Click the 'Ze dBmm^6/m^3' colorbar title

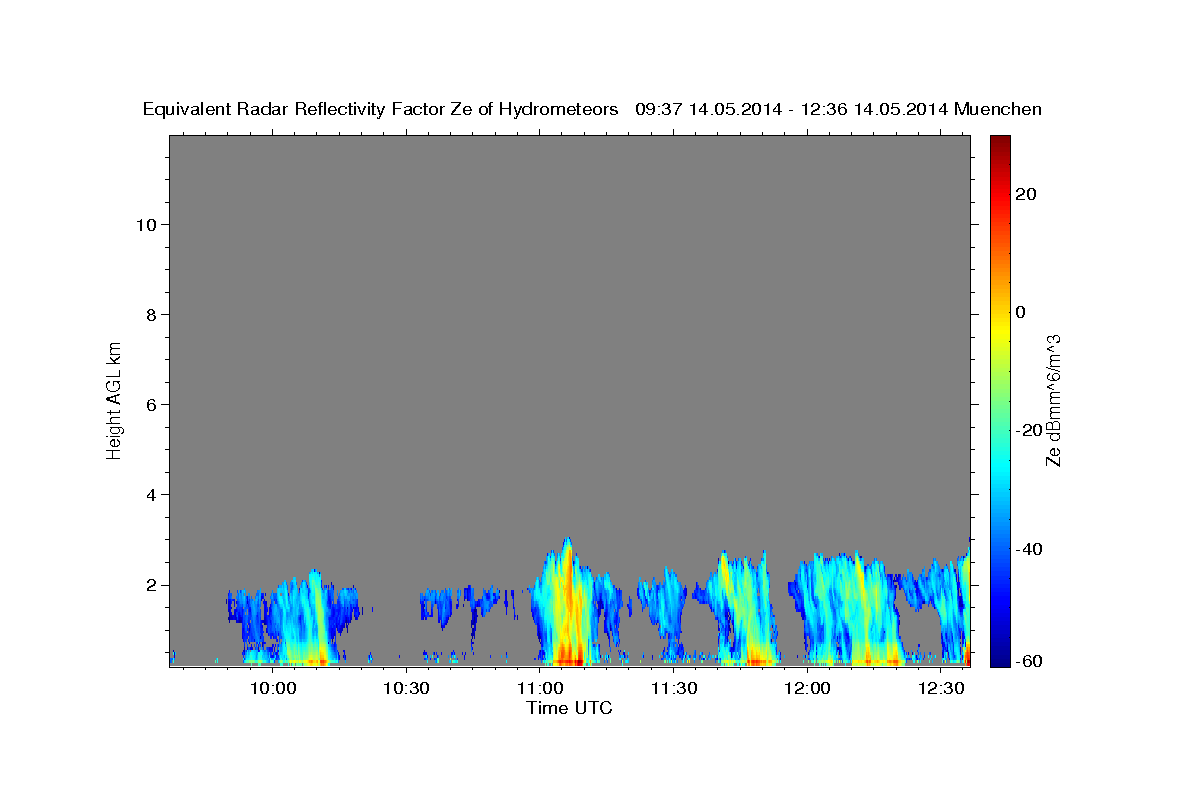(1053, 400)
